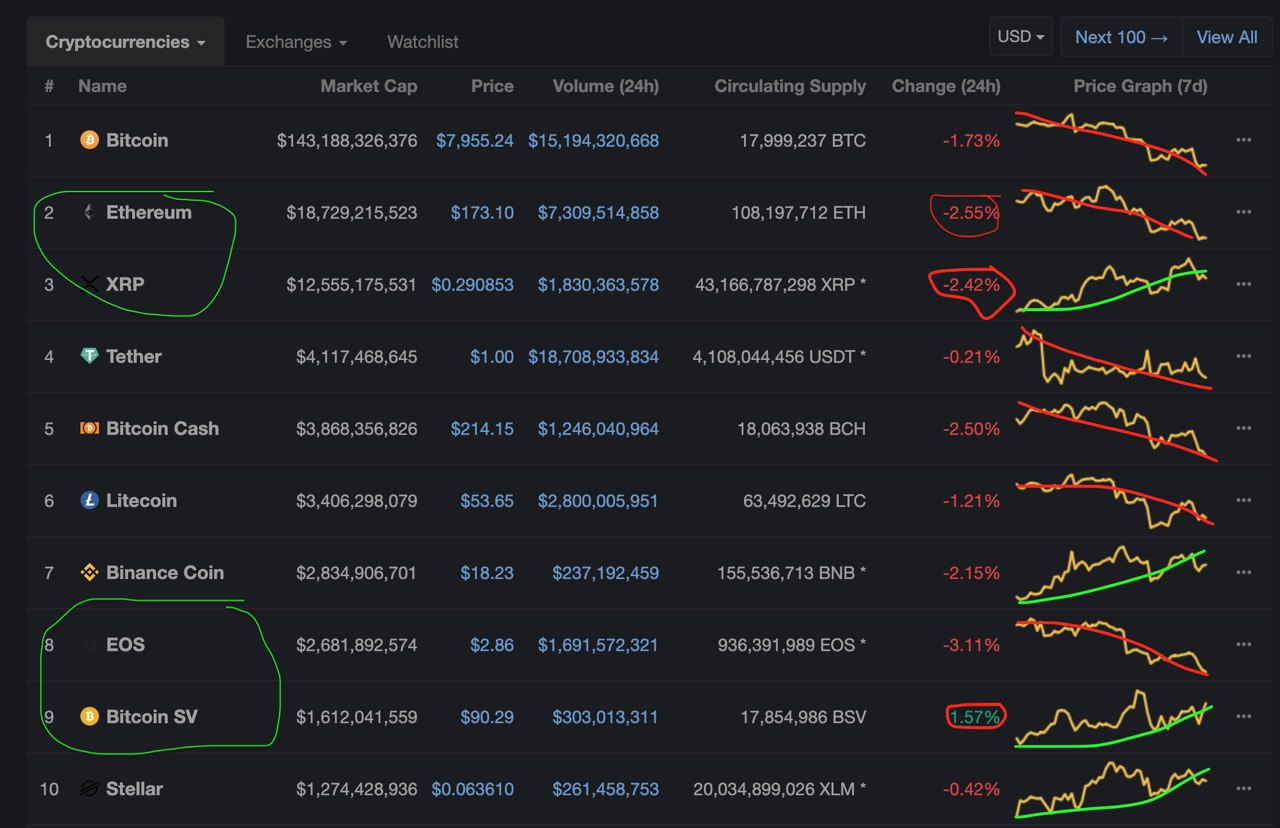This screenshot has height=828, width=1280.
Task: Open the Ethereum name link
Action: (x=149, y=212)
